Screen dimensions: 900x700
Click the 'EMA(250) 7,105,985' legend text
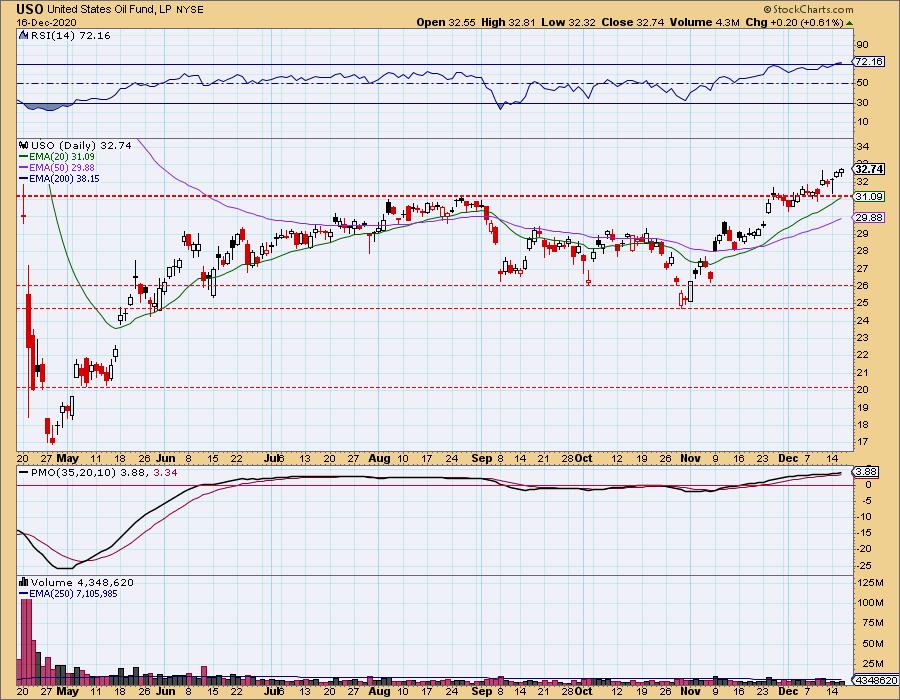[x=73, y=593]
